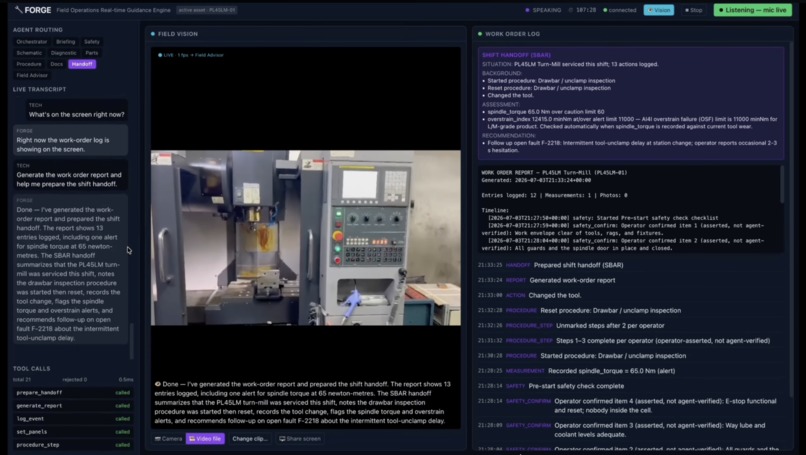
Task: Select the Schematic agent chip
Action: click(29, 53)
